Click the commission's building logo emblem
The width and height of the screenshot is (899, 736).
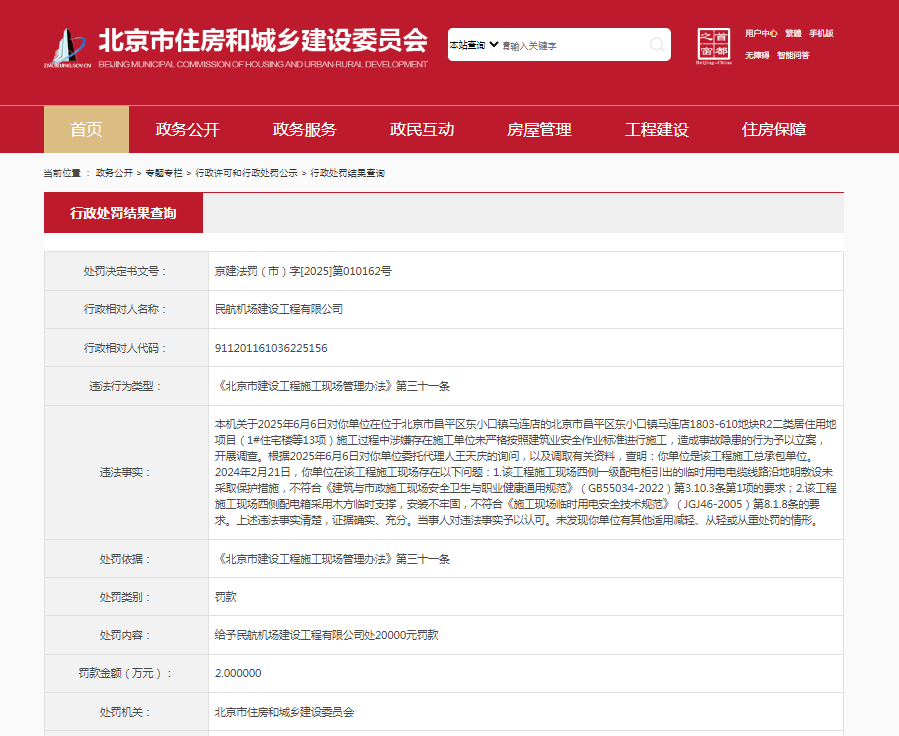pos(67,47)
